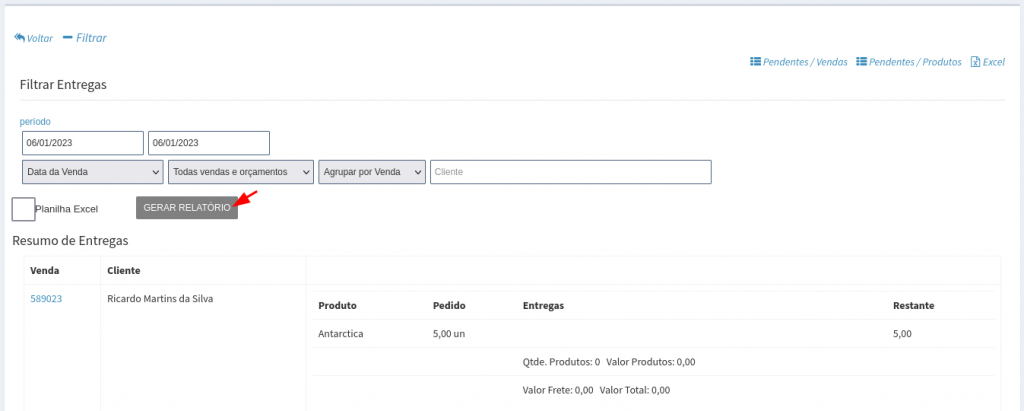Open the Data da Venda dropdown
This screenshot has width=1024, height=411.
coord(92,172)
